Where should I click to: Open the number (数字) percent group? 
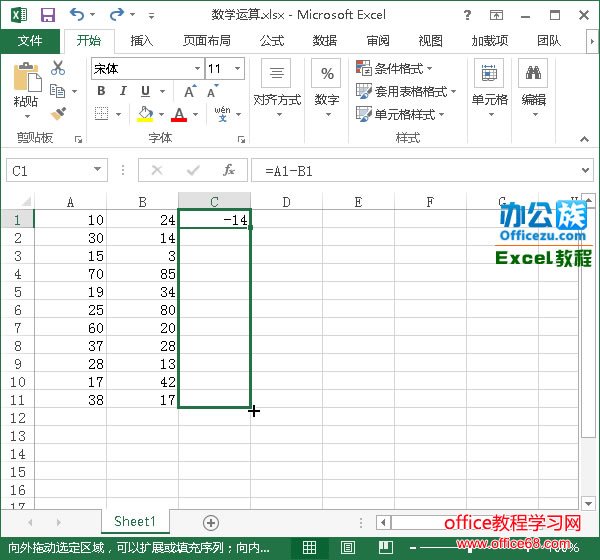(x=326, y=88)
